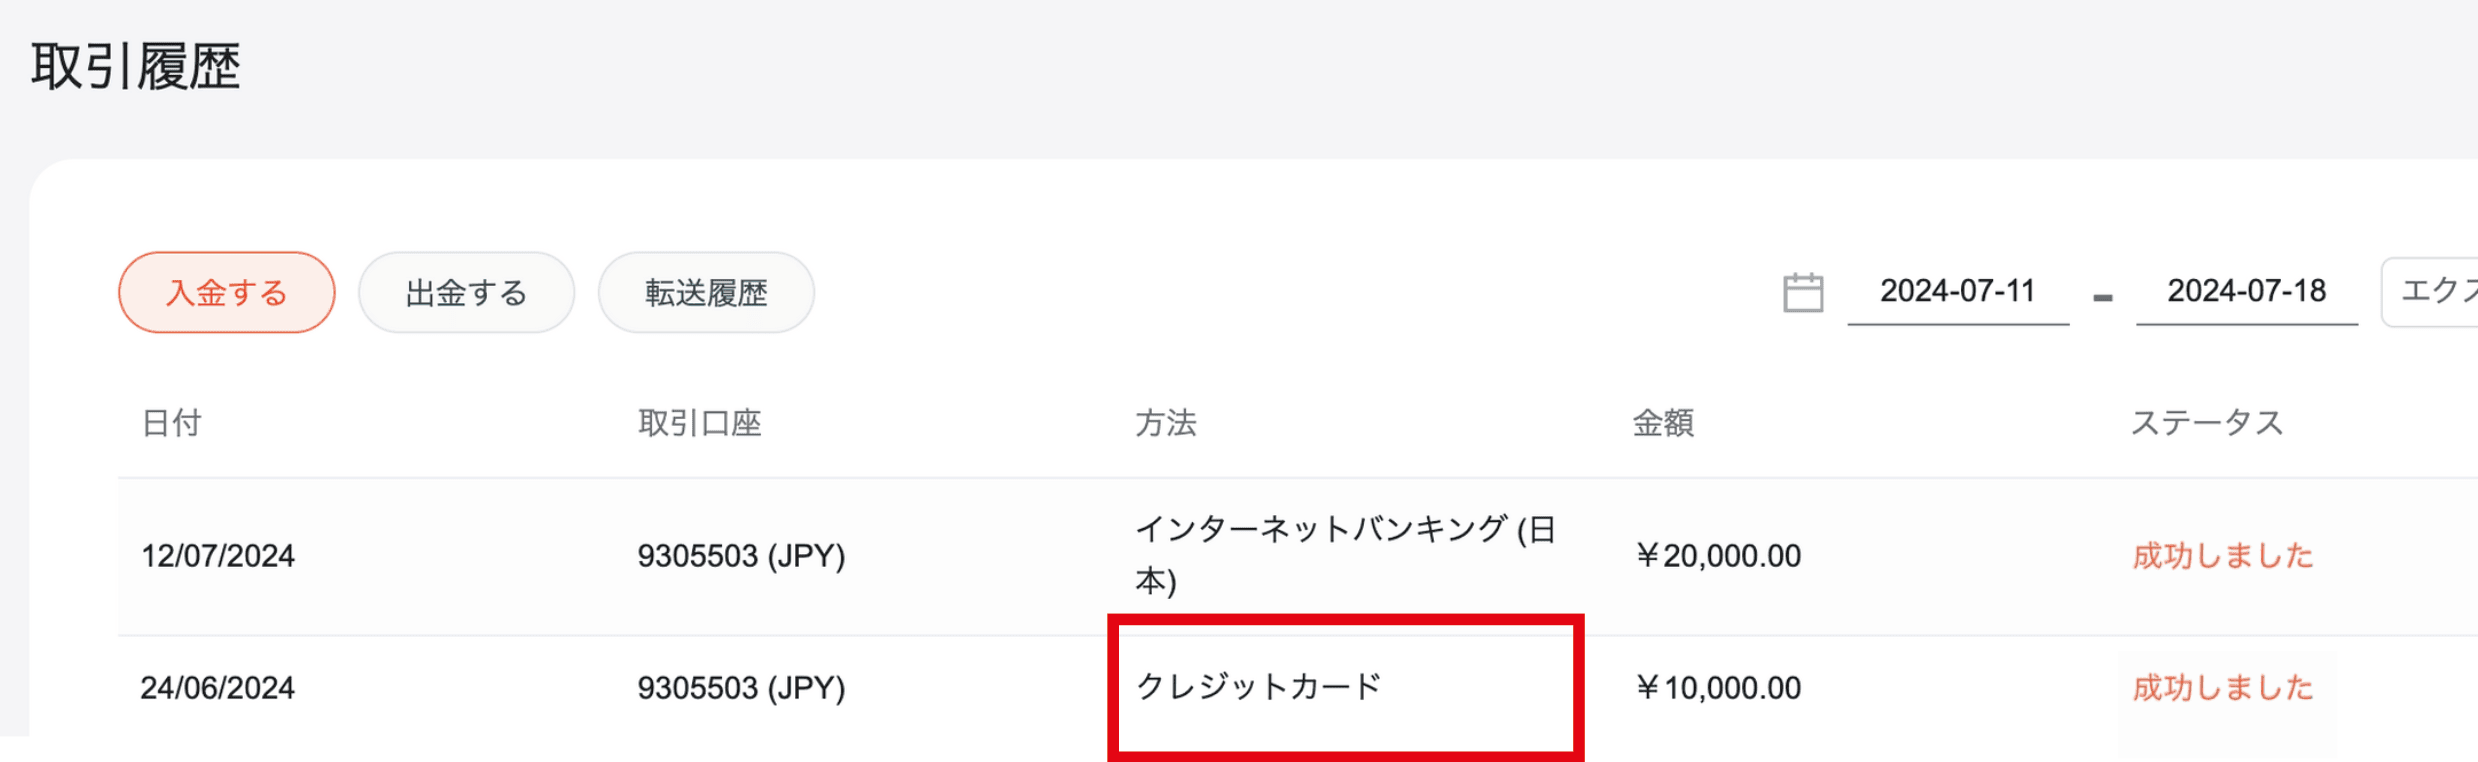2478x762 pixels.
Task: Click the 出金する withdrawal button
Action: tap(465, 292)
